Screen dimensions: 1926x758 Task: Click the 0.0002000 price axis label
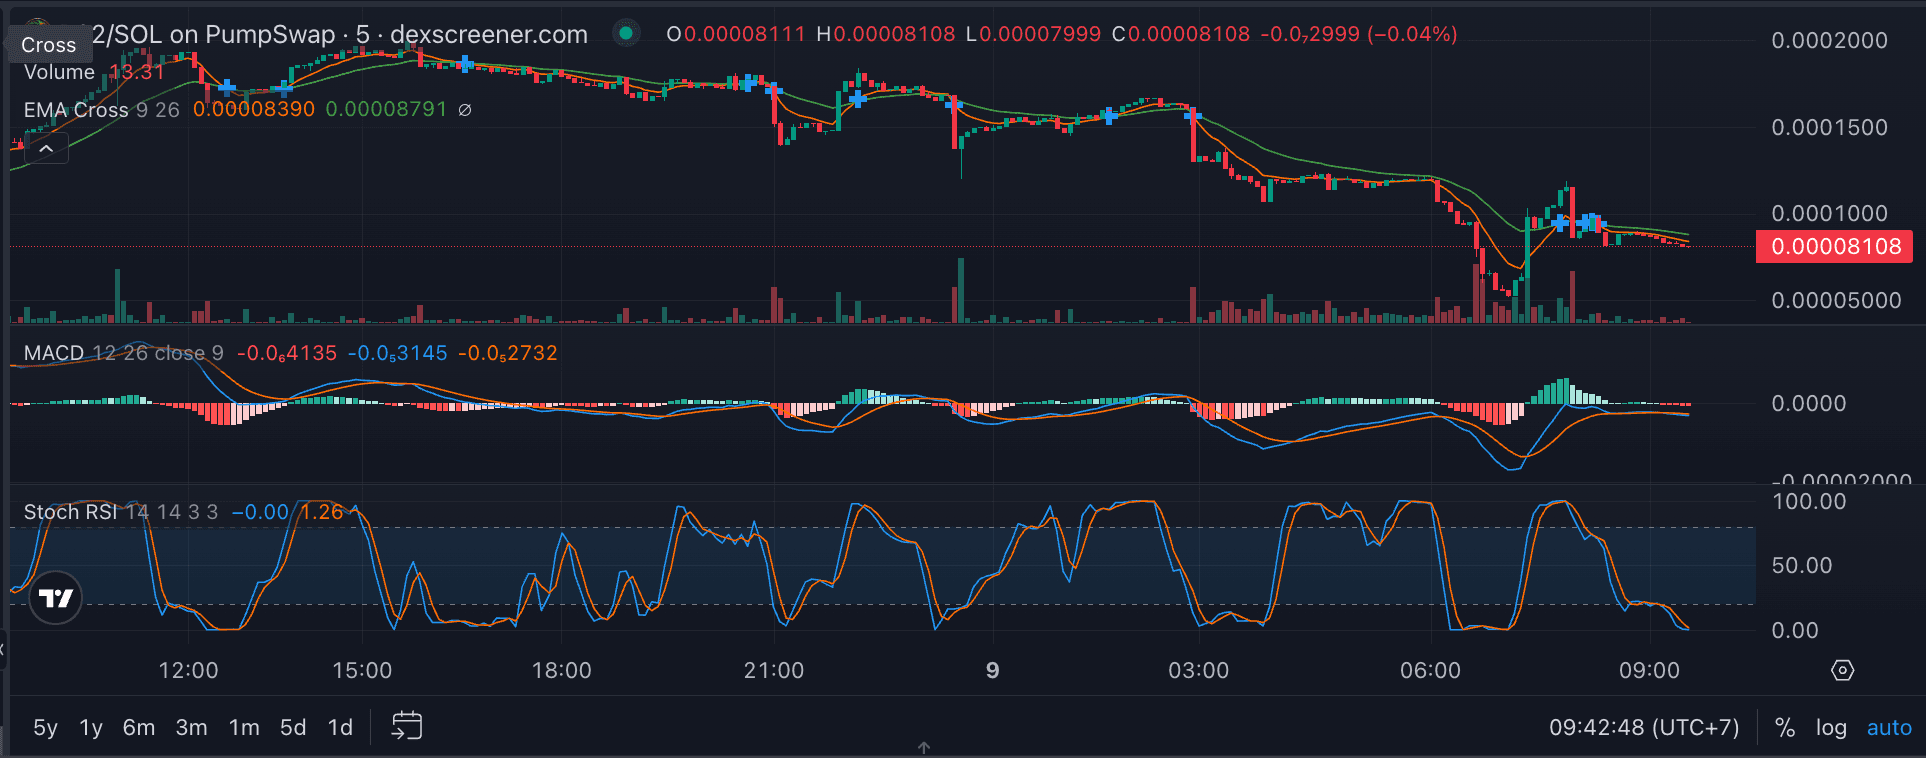point(1829,41)
